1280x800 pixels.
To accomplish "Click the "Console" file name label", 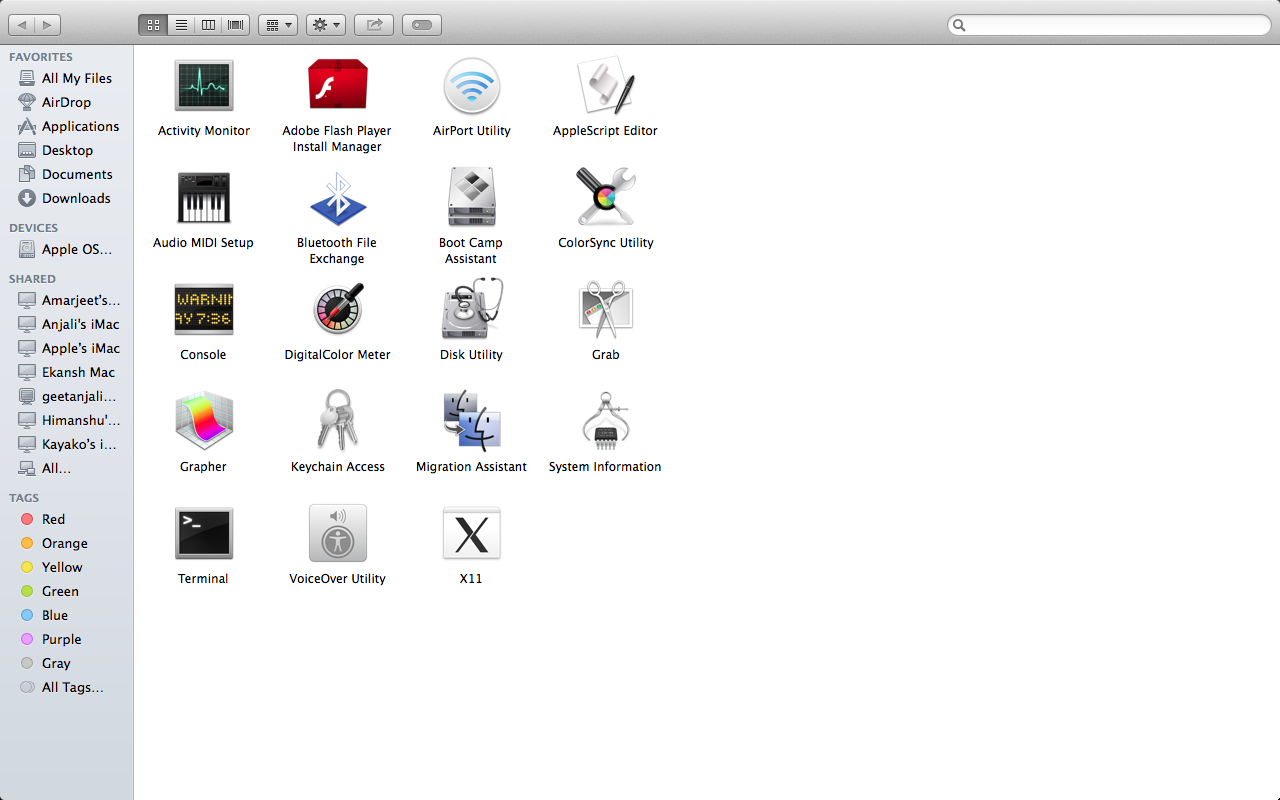I will click(203, 355).
